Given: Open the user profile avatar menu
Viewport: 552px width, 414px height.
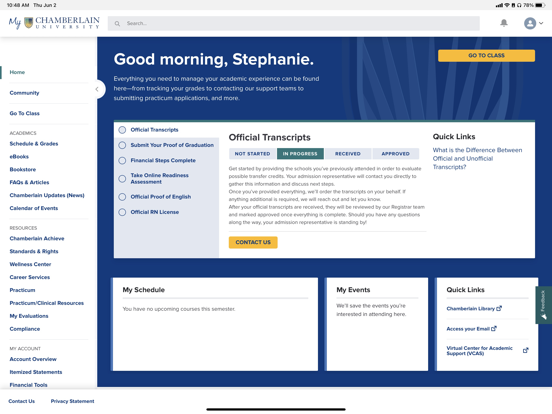Looking at the screenshot, I should pos(530,23).
